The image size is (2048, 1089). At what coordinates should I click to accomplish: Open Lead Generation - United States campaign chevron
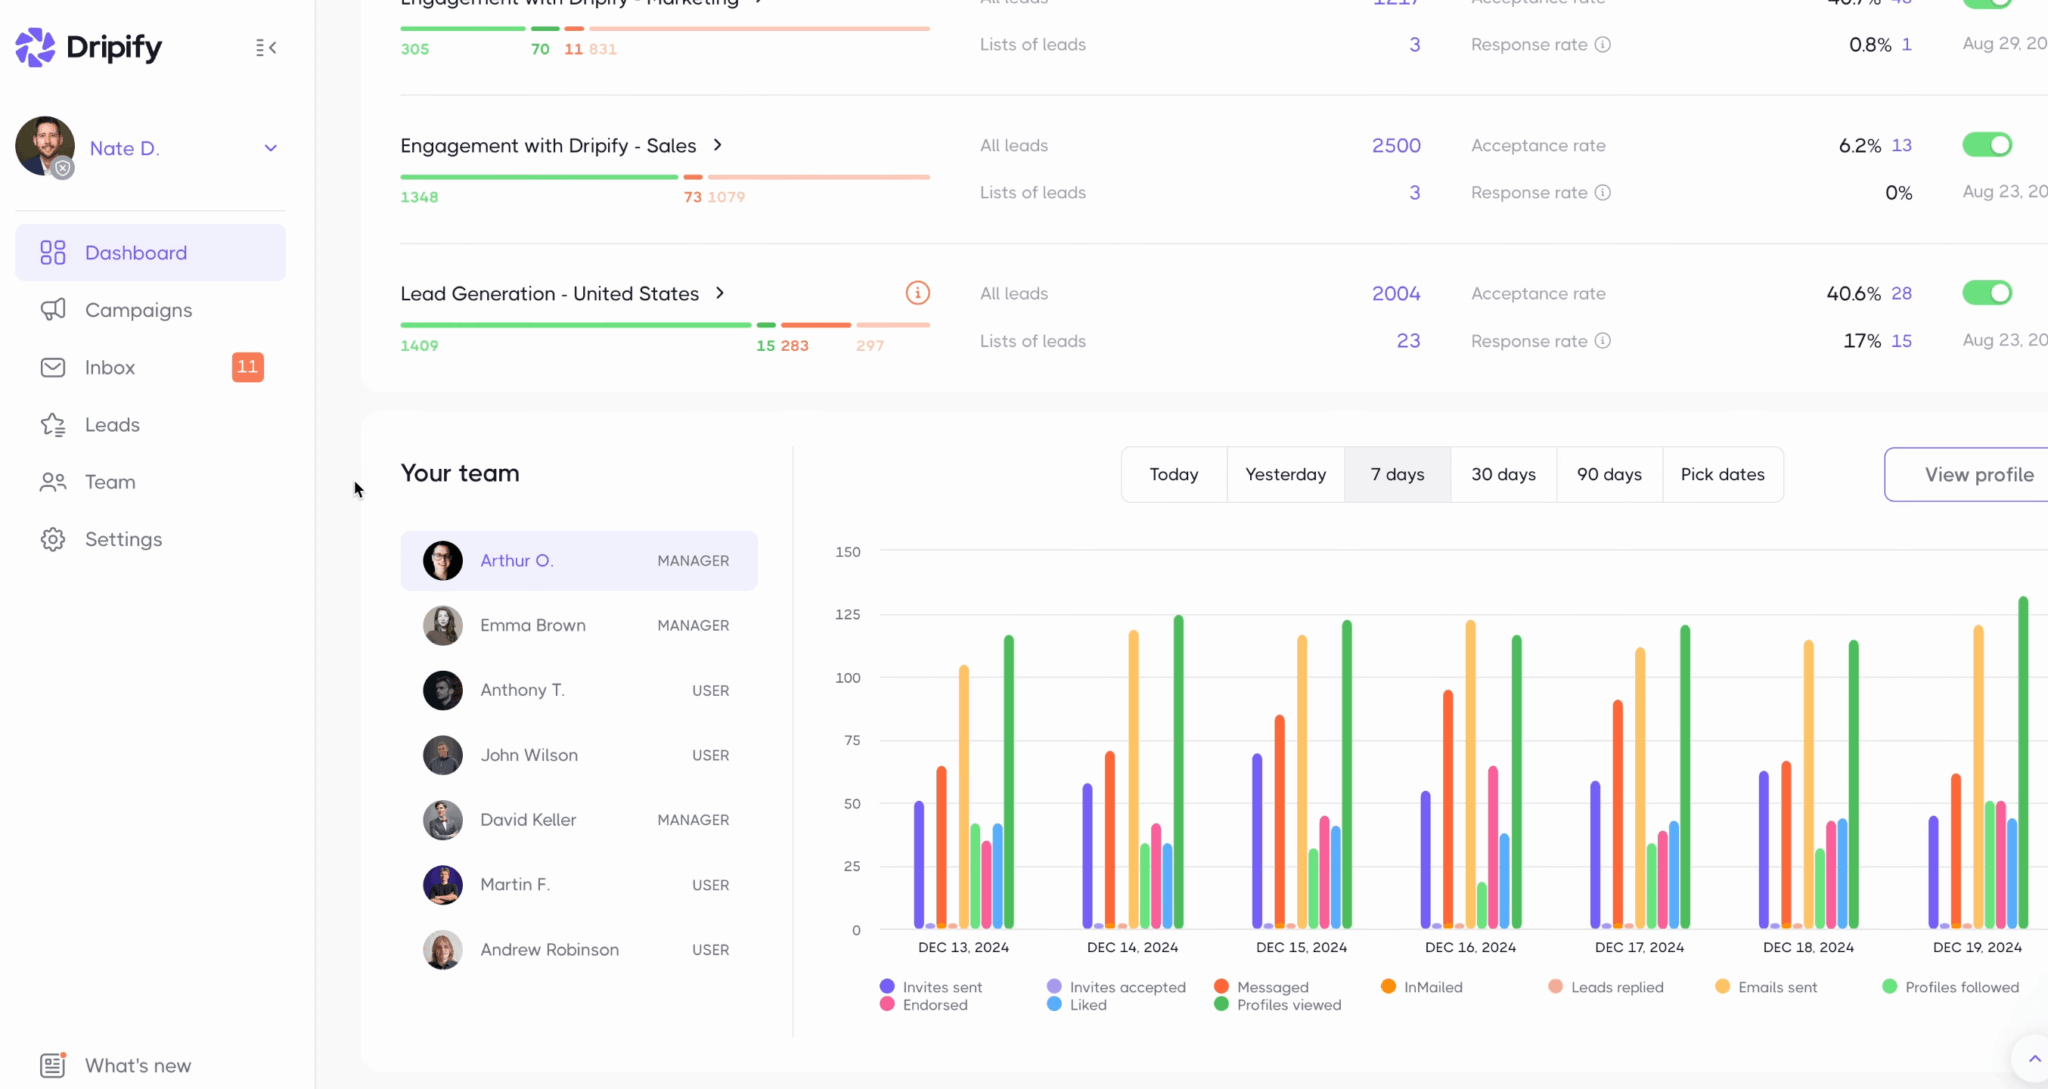(x=719, y=293)
